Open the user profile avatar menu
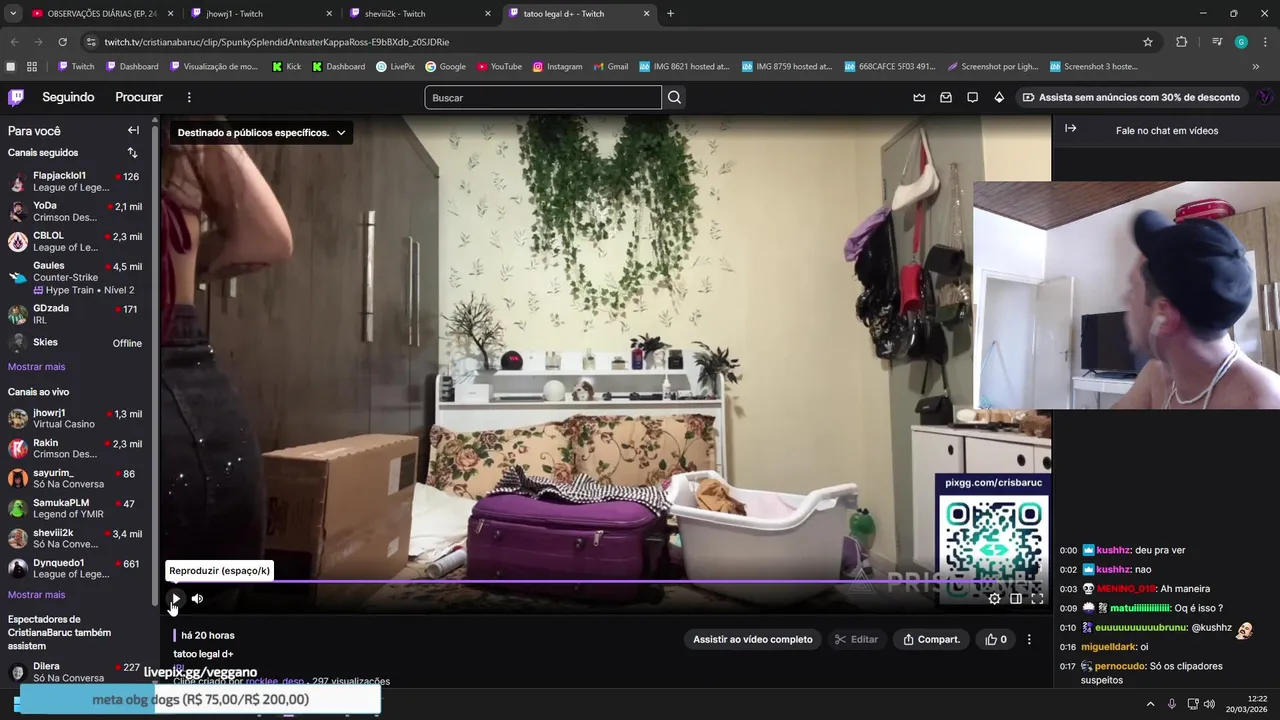The image size is (1280, 720). coord(1264,97)
